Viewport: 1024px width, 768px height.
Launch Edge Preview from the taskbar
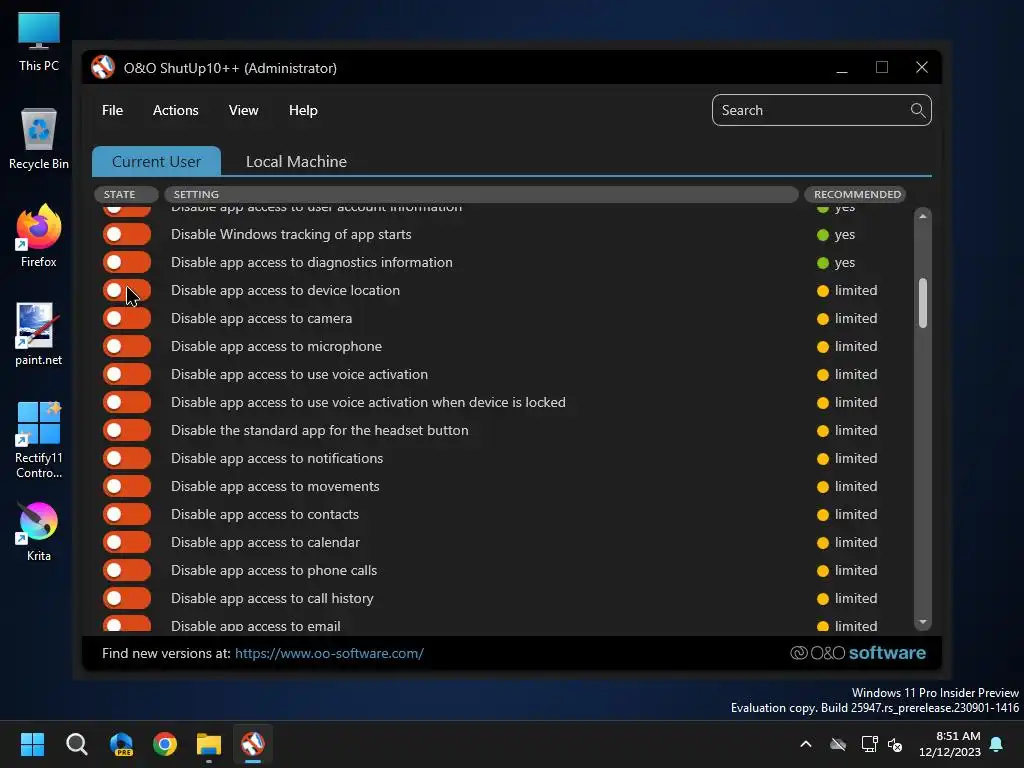click(121, 744)
